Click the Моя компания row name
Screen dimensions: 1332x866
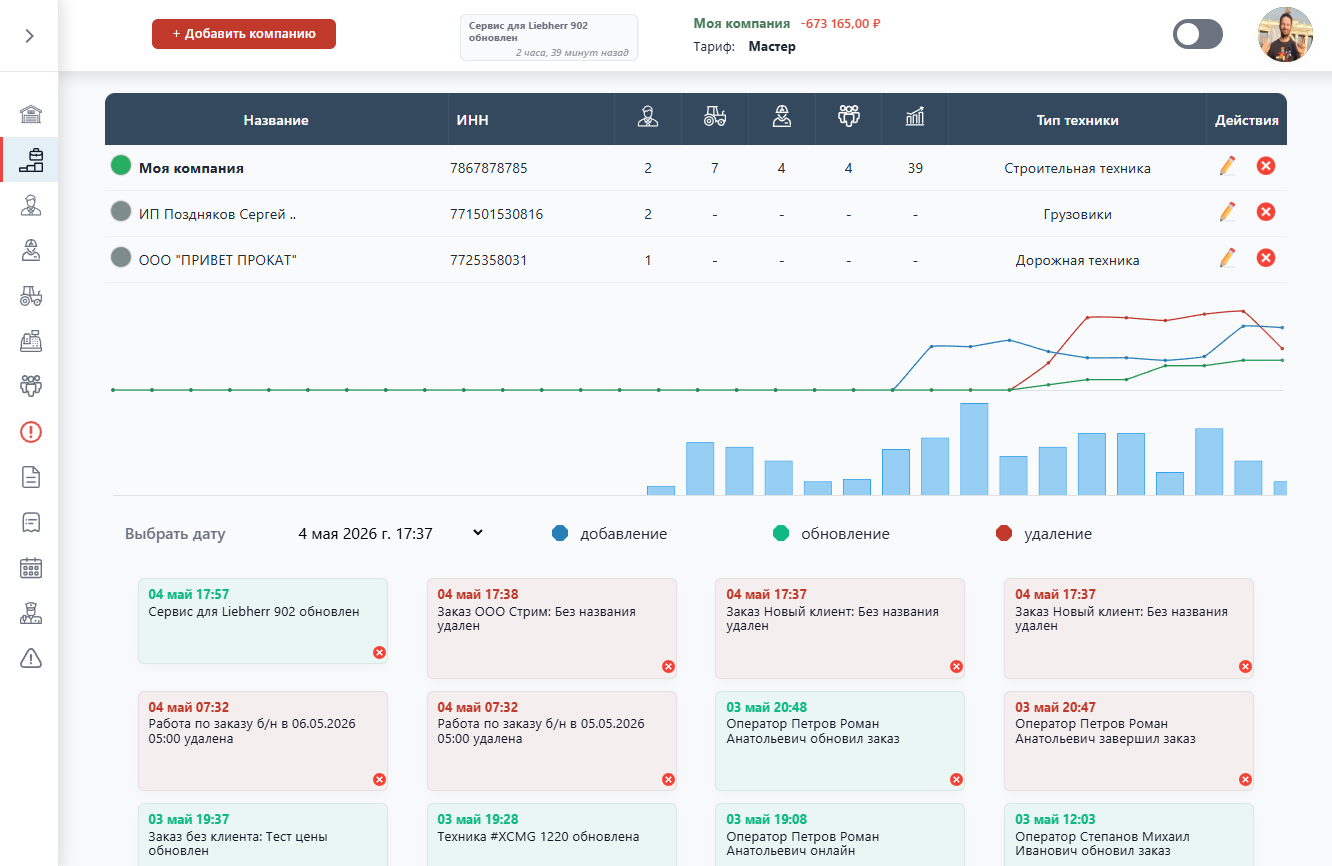pyautogui.click(x=191, y=168)
